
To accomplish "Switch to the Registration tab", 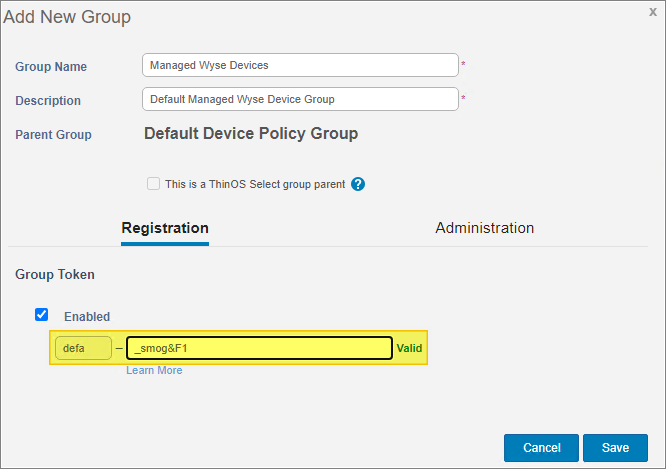I will tap(165, 229).
